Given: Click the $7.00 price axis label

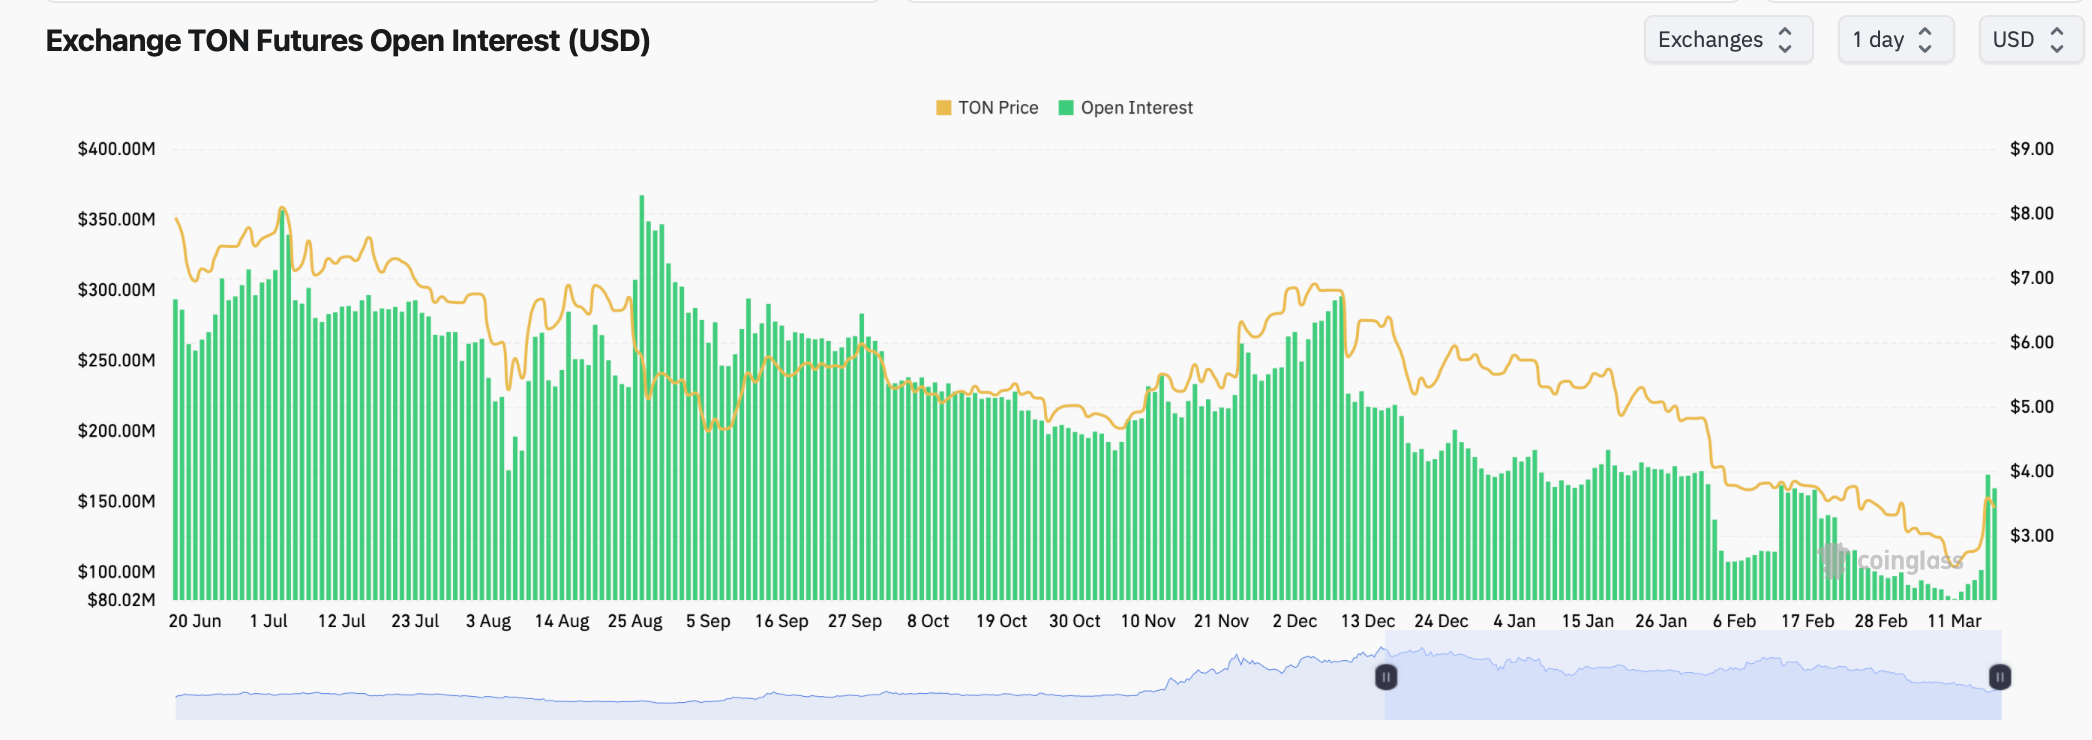Looking at the screenshot, I should point(2032,278).
